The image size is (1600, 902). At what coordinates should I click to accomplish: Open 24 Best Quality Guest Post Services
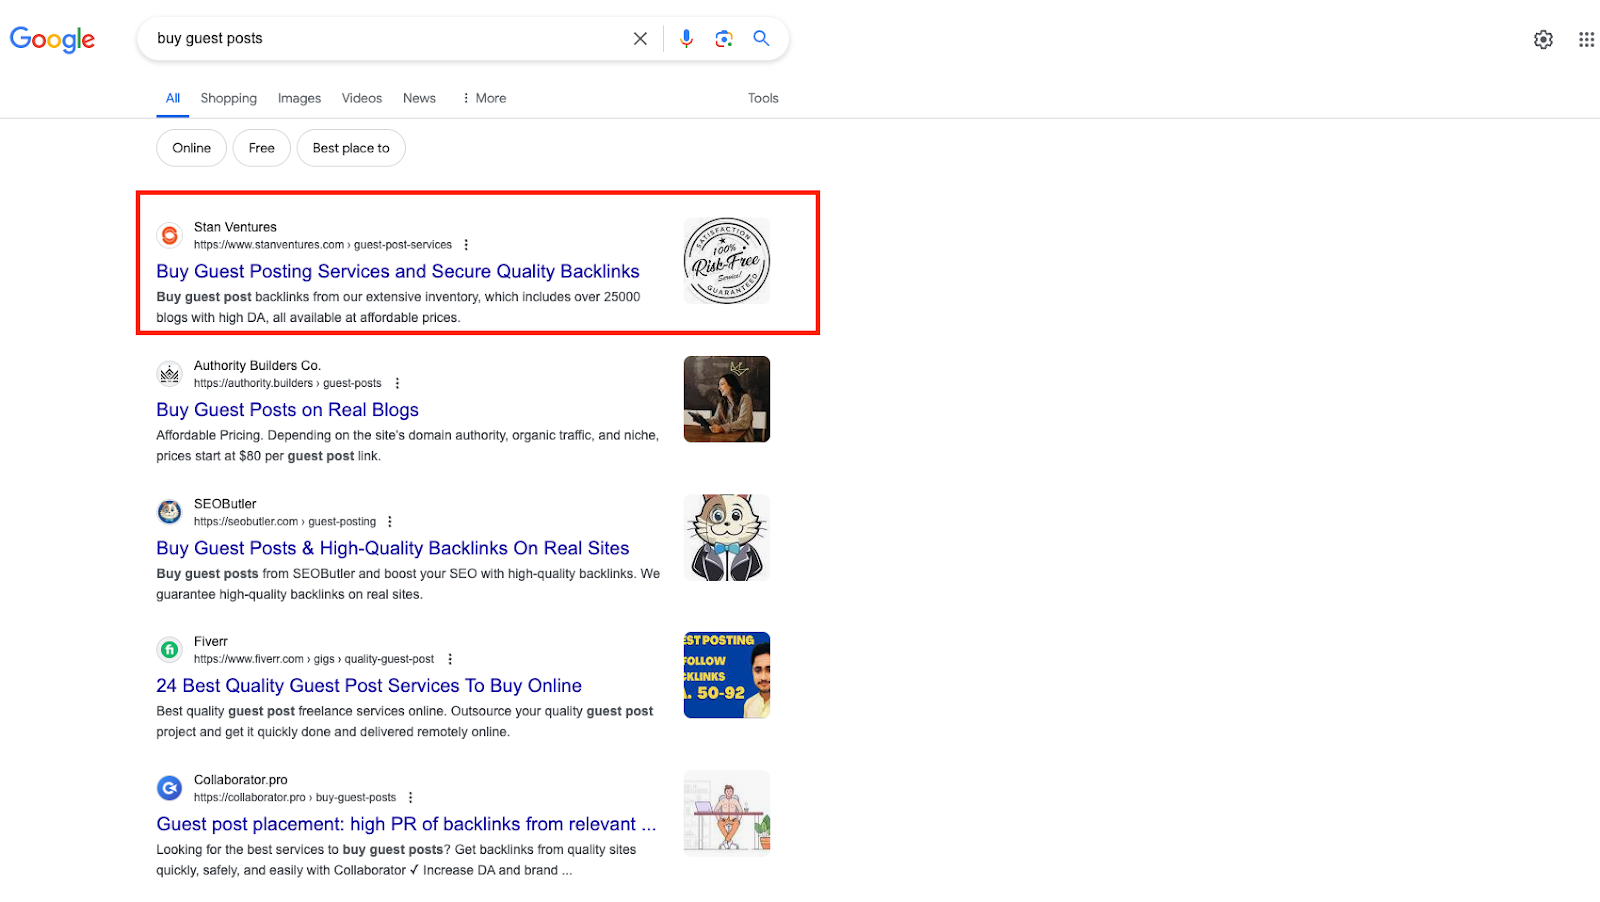(369, 686)
